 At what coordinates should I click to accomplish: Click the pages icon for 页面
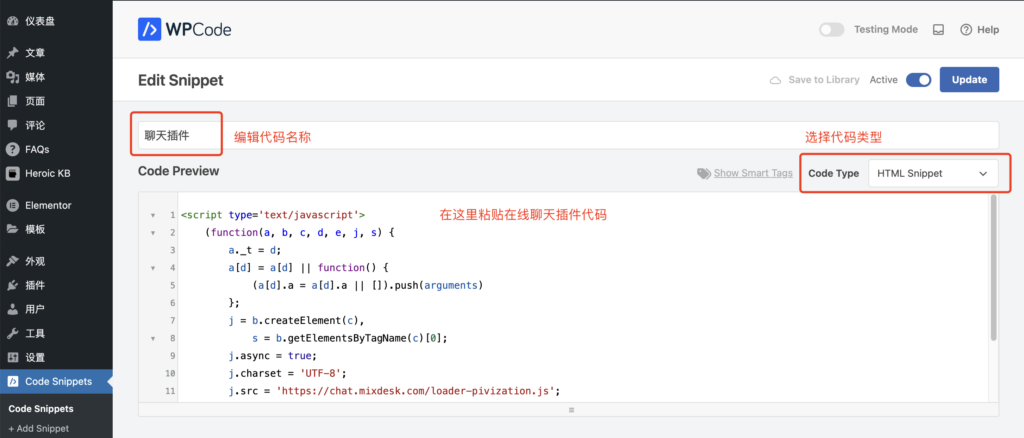point(12,101)
